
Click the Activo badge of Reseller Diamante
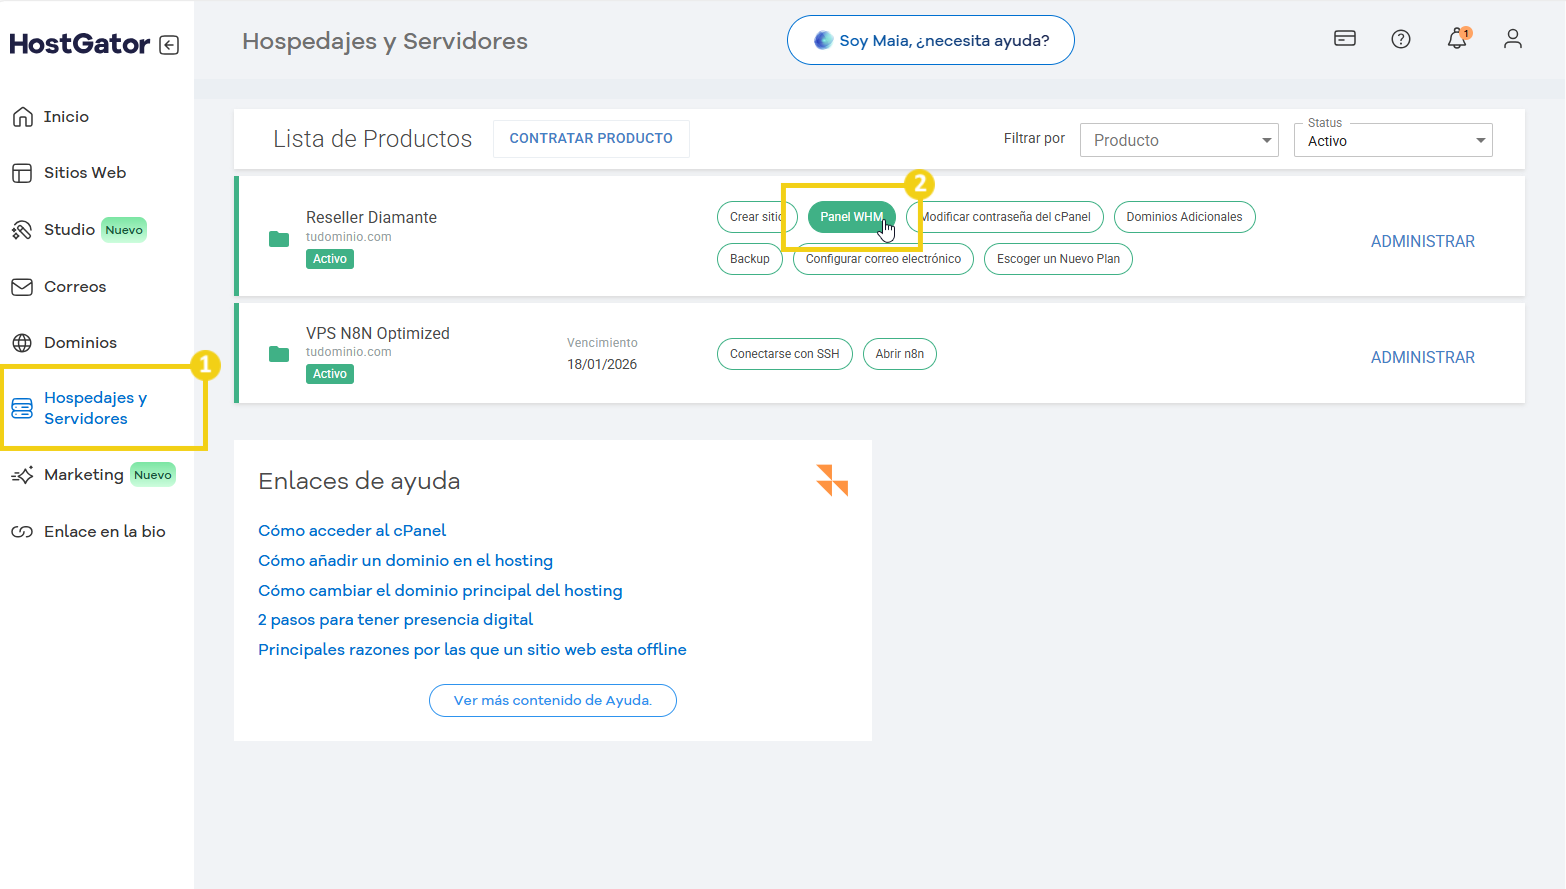pyautogui.click(x=330, y=259)
